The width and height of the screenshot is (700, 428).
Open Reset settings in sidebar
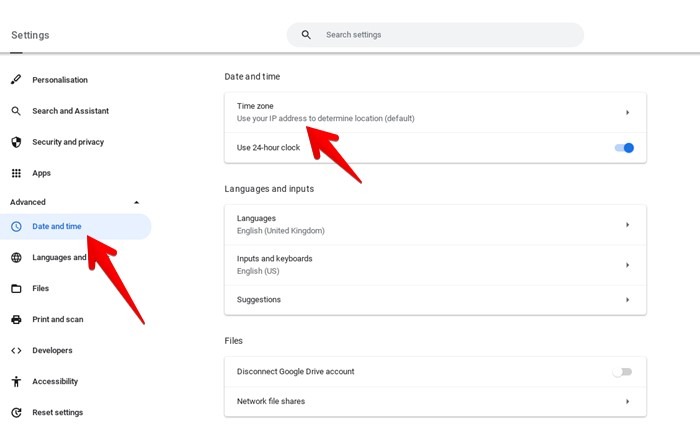click(x=57, y=412)
